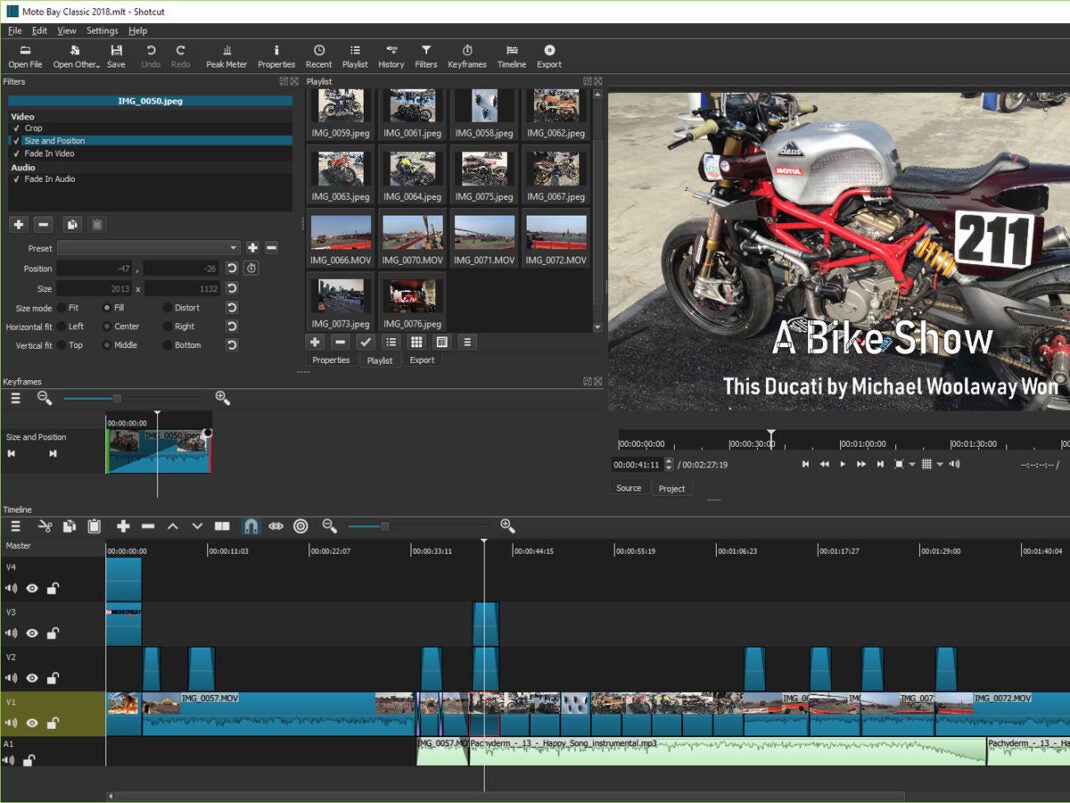Add a new filter with plus button

18,225
